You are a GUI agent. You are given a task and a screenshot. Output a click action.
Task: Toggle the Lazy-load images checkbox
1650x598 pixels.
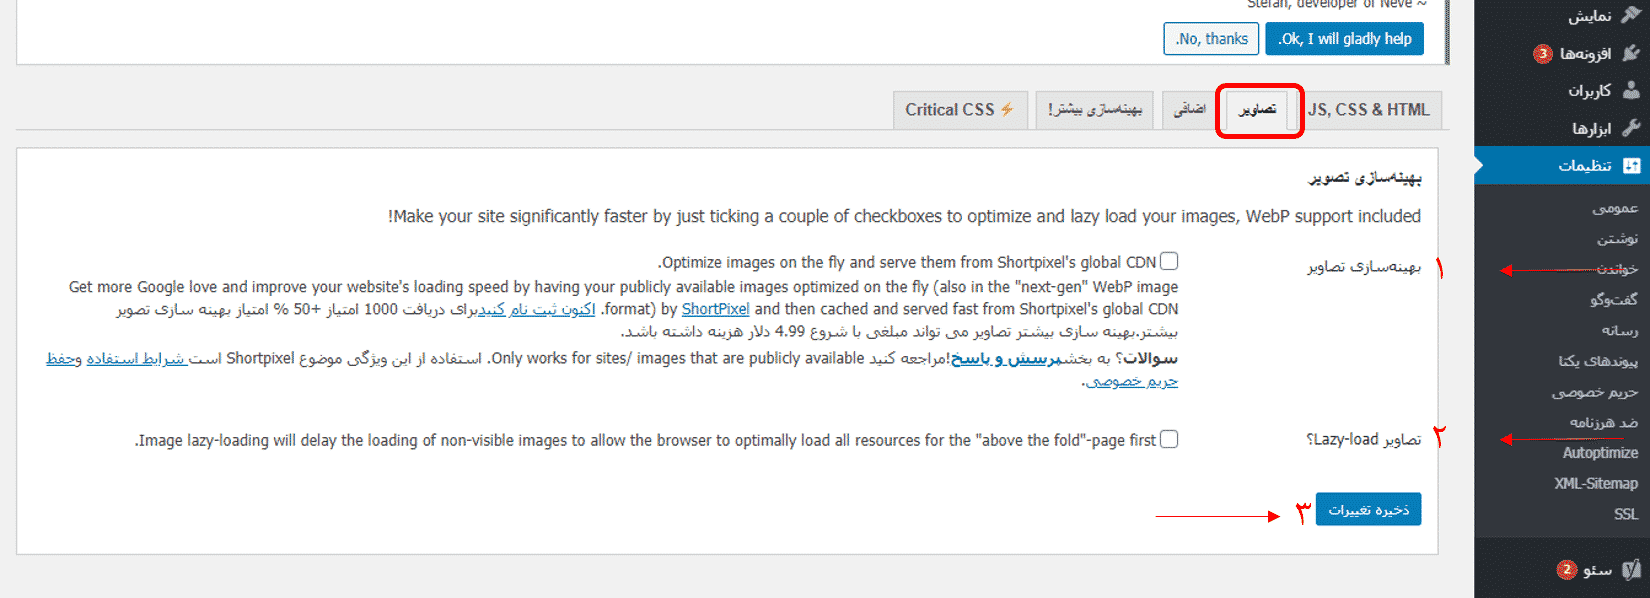(x=1169, y=439)
